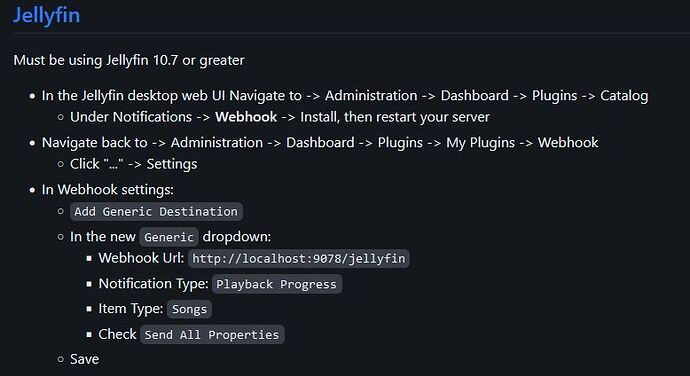Click the bold Webhook text
This screenshot has width=690, height=376.
click(246, 117)
